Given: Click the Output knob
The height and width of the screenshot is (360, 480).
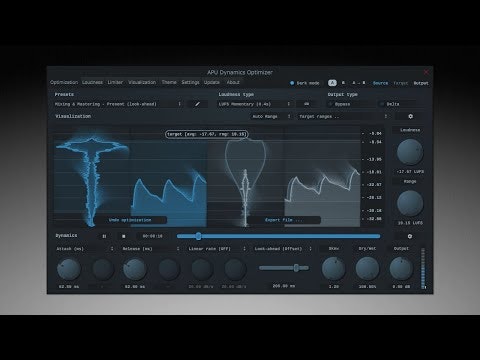Looking at the screenshot, I should 401,269.
